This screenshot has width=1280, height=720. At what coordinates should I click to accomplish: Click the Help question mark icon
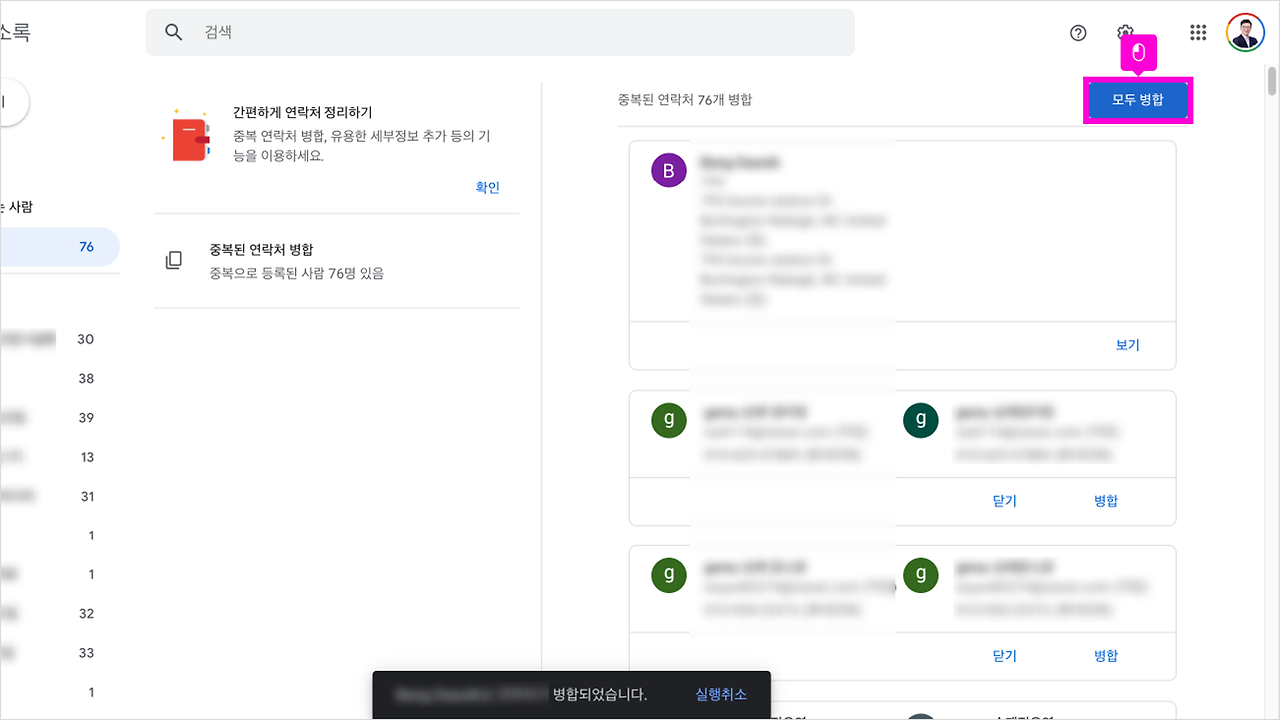1077,33
